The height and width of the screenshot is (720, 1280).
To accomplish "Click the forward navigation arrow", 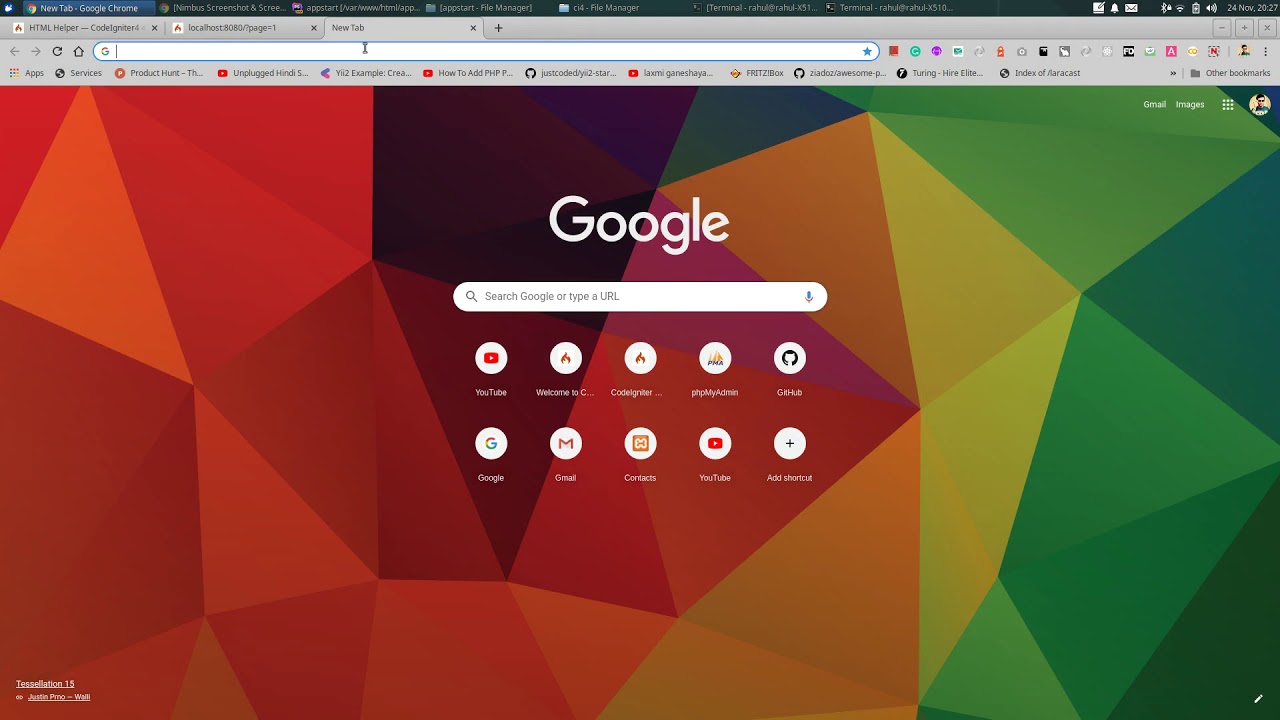I will click(x=36, y=51).
